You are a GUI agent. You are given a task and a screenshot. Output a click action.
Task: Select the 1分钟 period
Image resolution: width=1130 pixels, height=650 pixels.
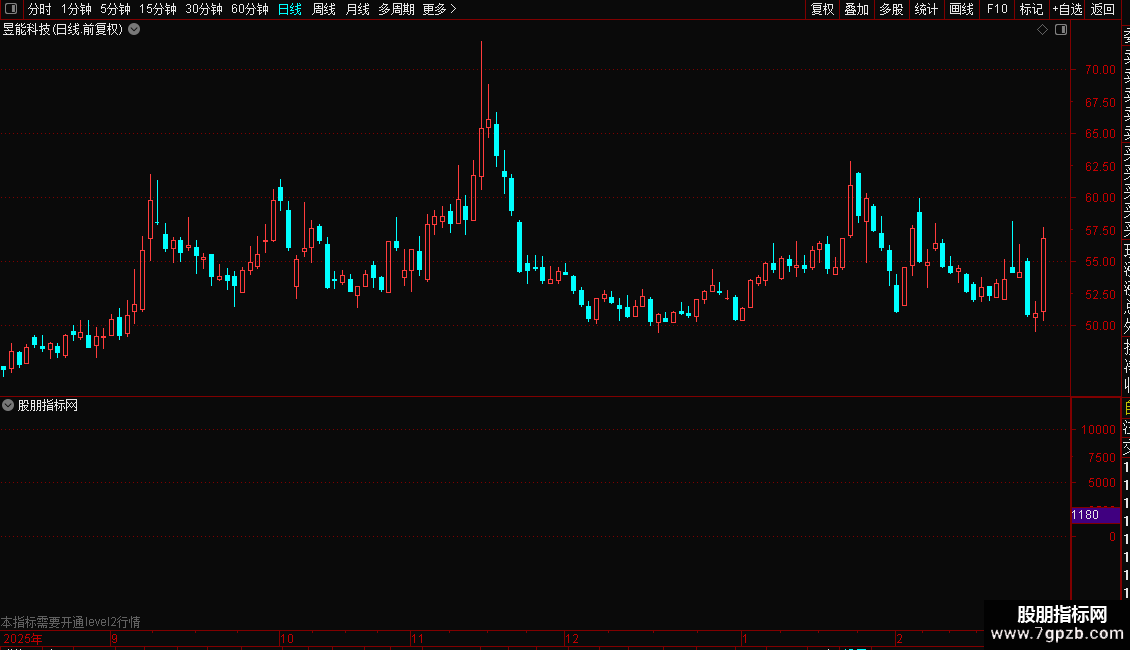click(76, 9)
